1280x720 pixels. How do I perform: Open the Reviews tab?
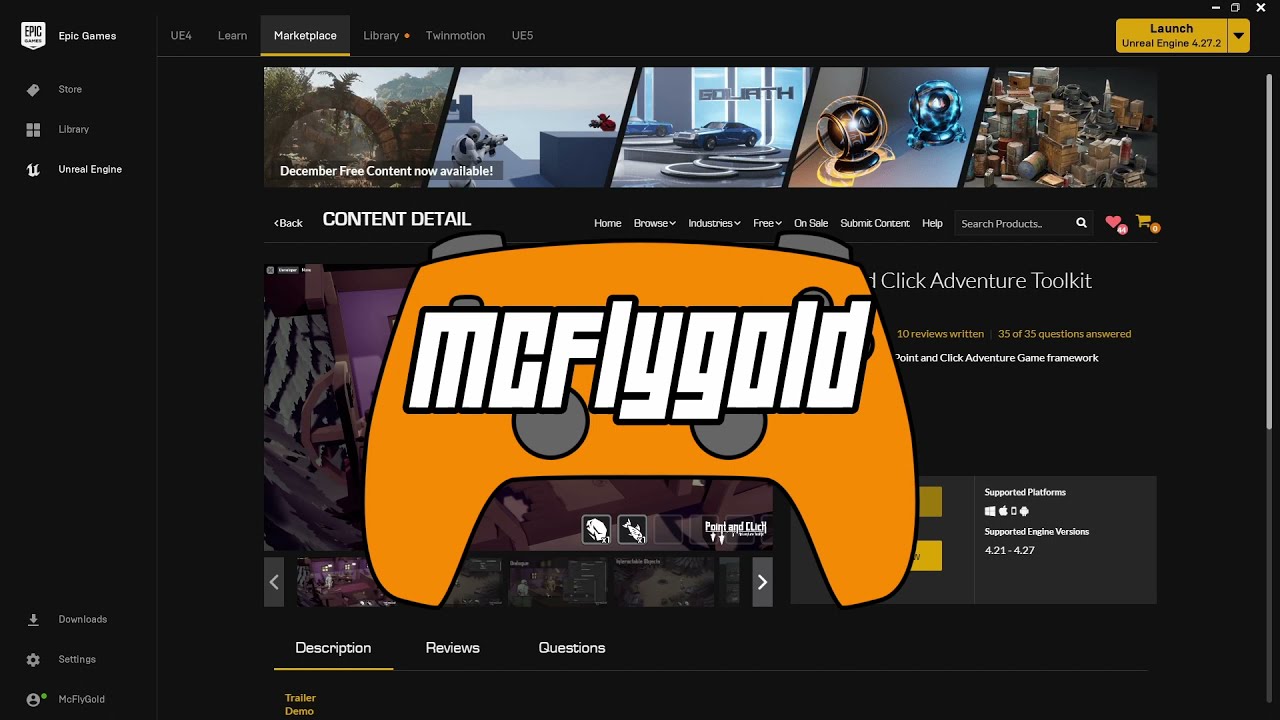coord(453,648)
